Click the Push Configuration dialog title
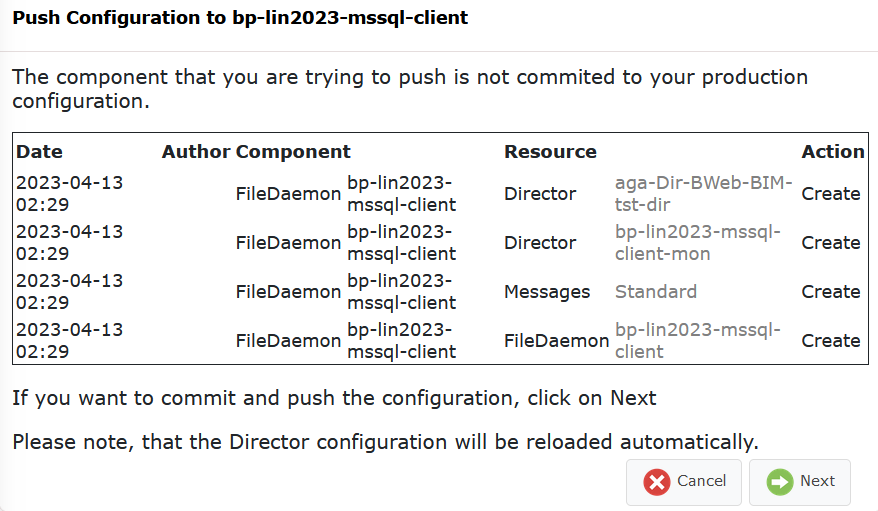878x511 pixels. tap(240, 18)
